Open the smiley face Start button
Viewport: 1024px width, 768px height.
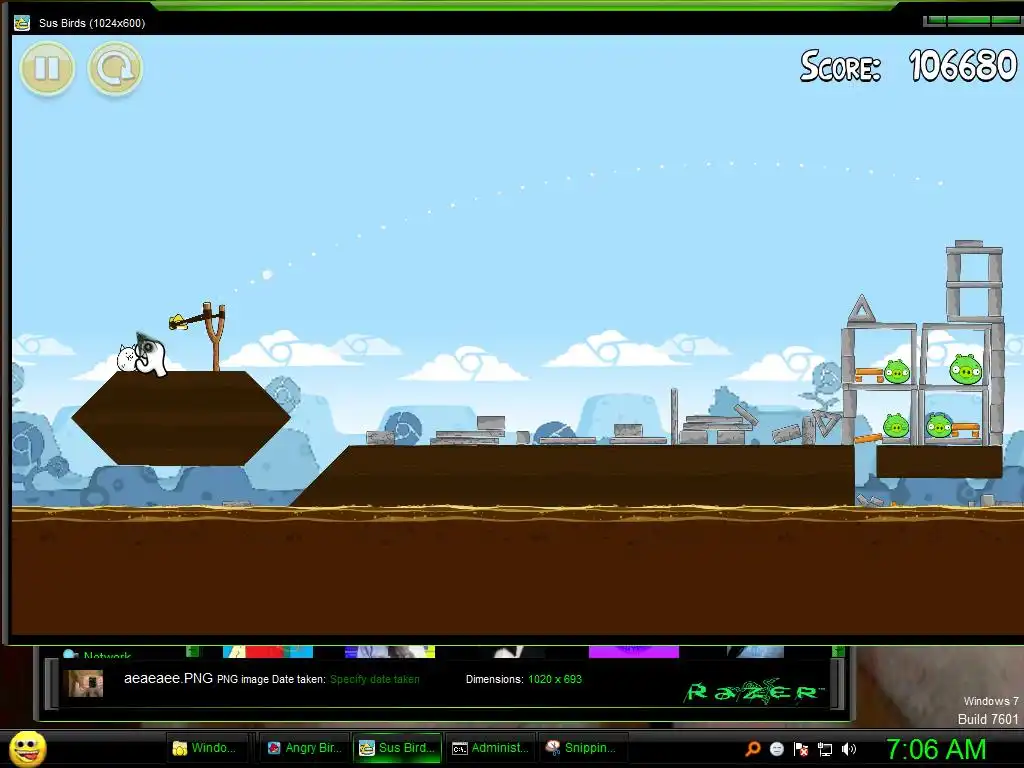click(28, 749)
